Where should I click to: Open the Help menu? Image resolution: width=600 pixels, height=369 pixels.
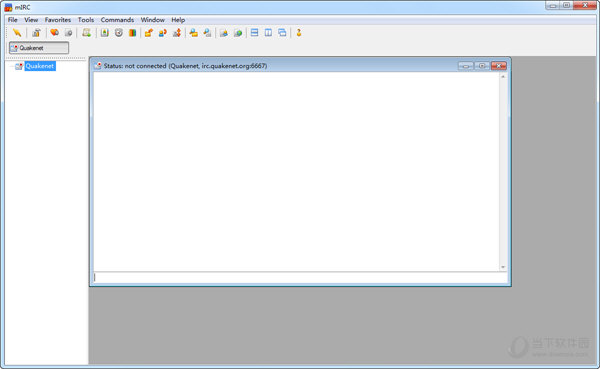pyautogui.click(x=178, y=20)
